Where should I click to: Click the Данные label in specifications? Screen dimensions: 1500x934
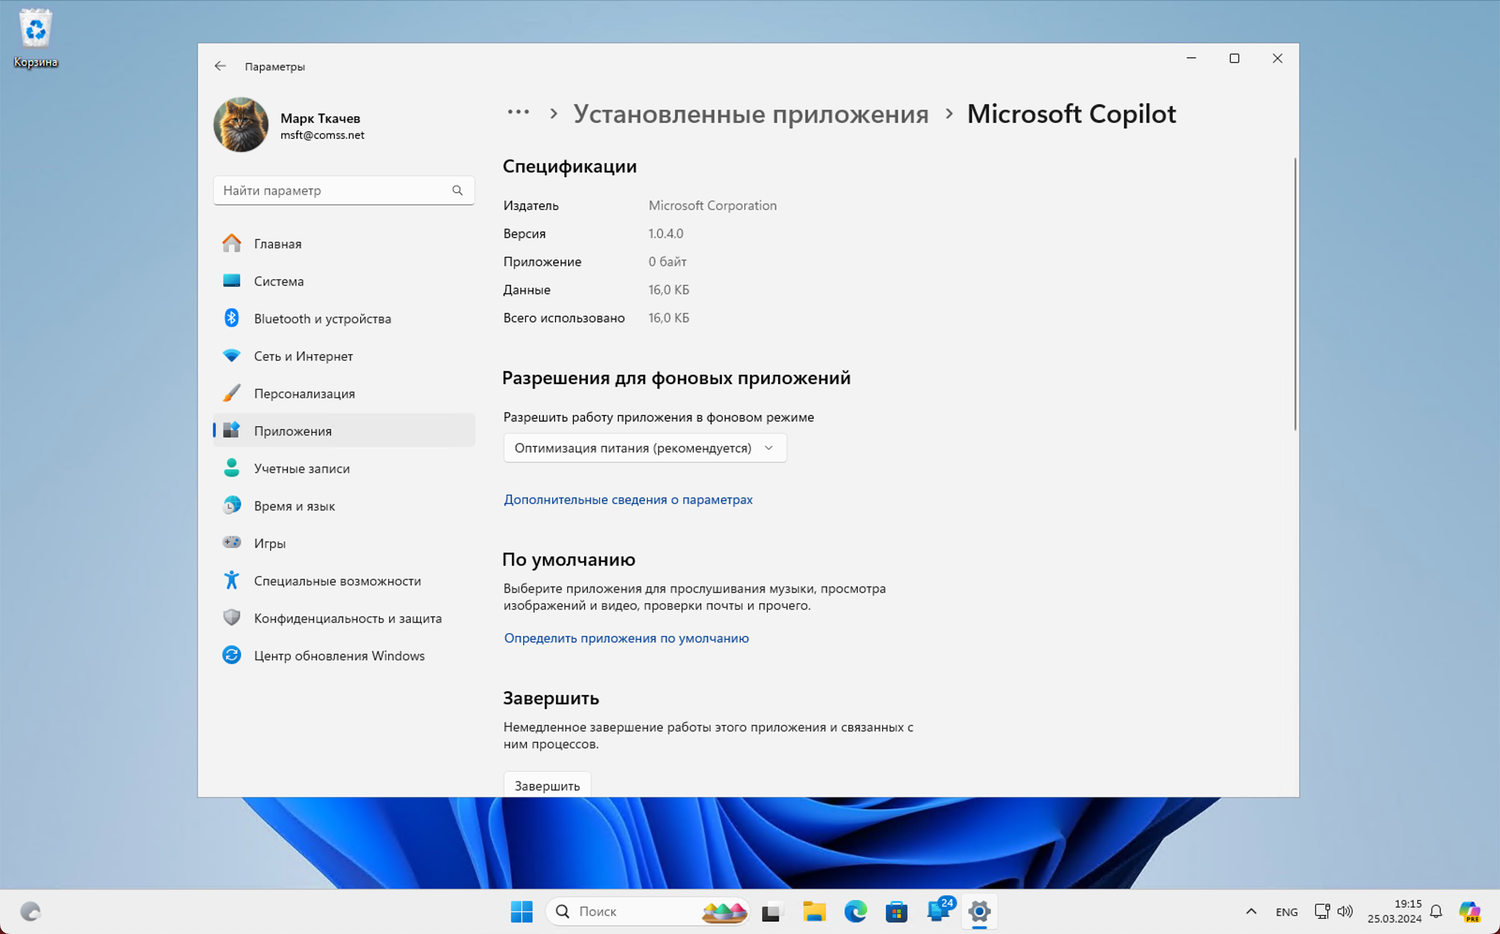pos(527,290)
